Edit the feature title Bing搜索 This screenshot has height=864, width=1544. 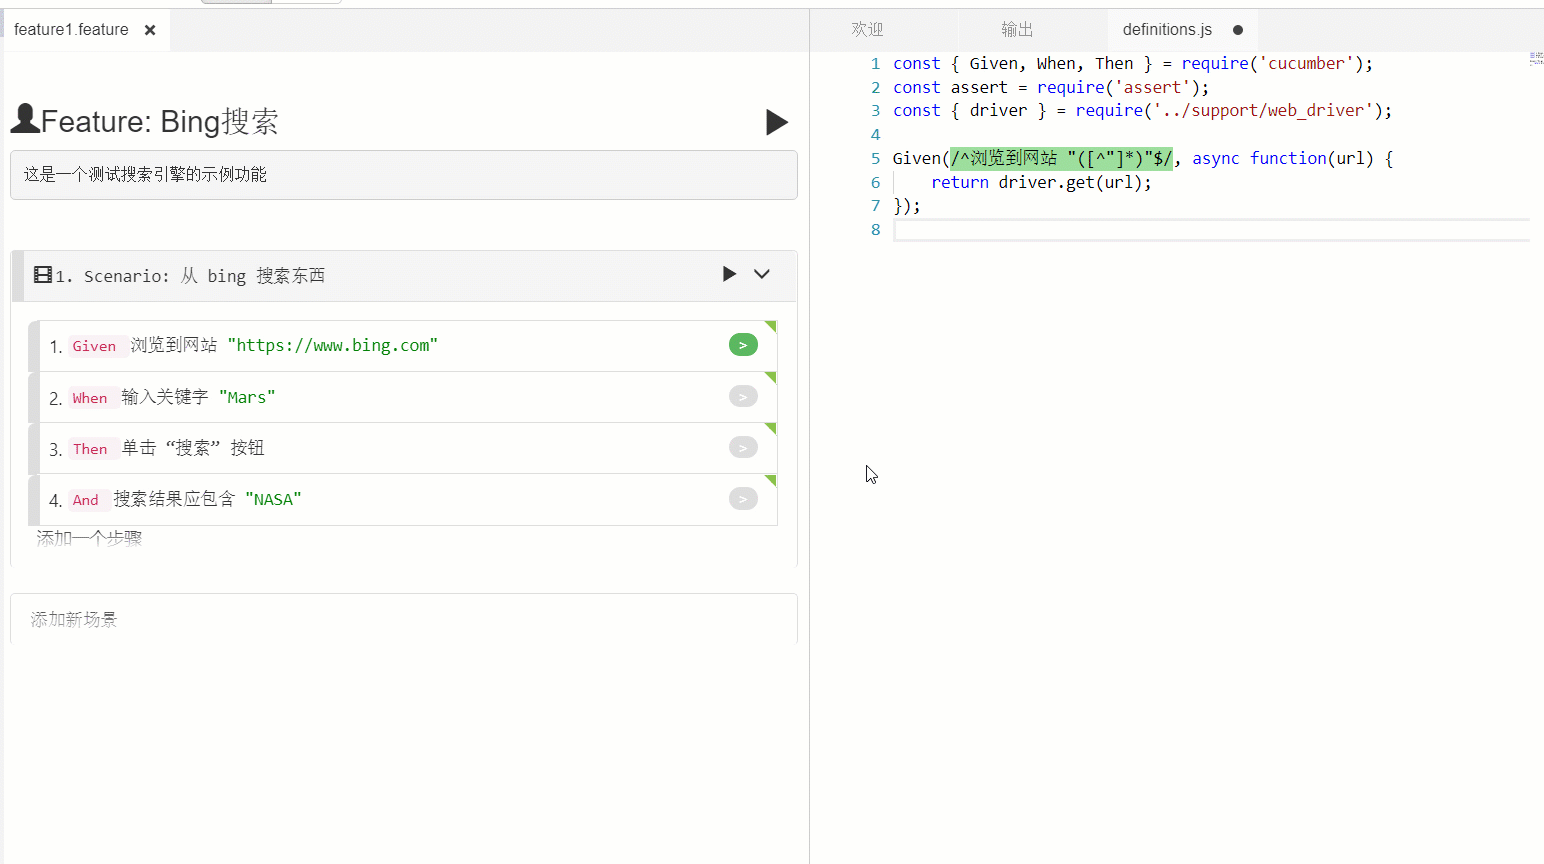click(219, 122)
